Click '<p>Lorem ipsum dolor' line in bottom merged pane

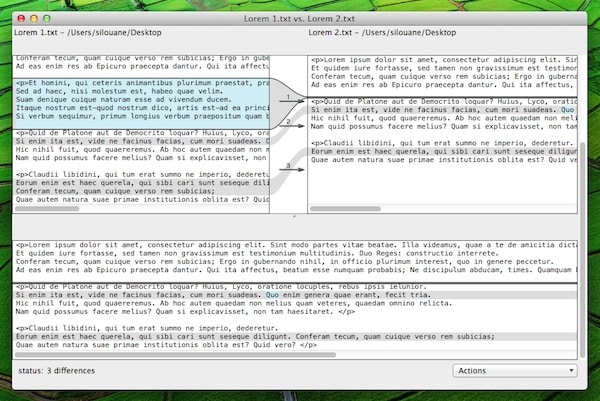pos(296,245)
